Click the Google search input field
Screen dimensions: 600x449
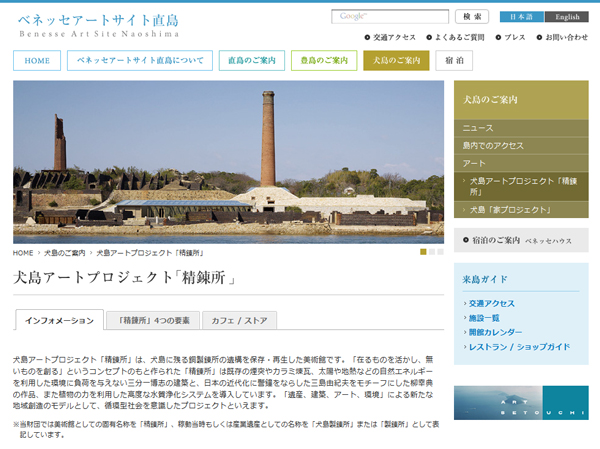coord(390,16)
